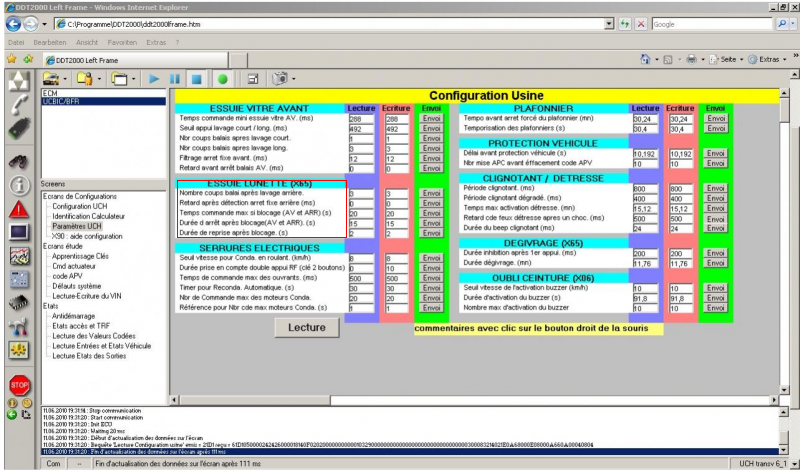Select the DDT2000 Left Frame tab

(135, 60)
